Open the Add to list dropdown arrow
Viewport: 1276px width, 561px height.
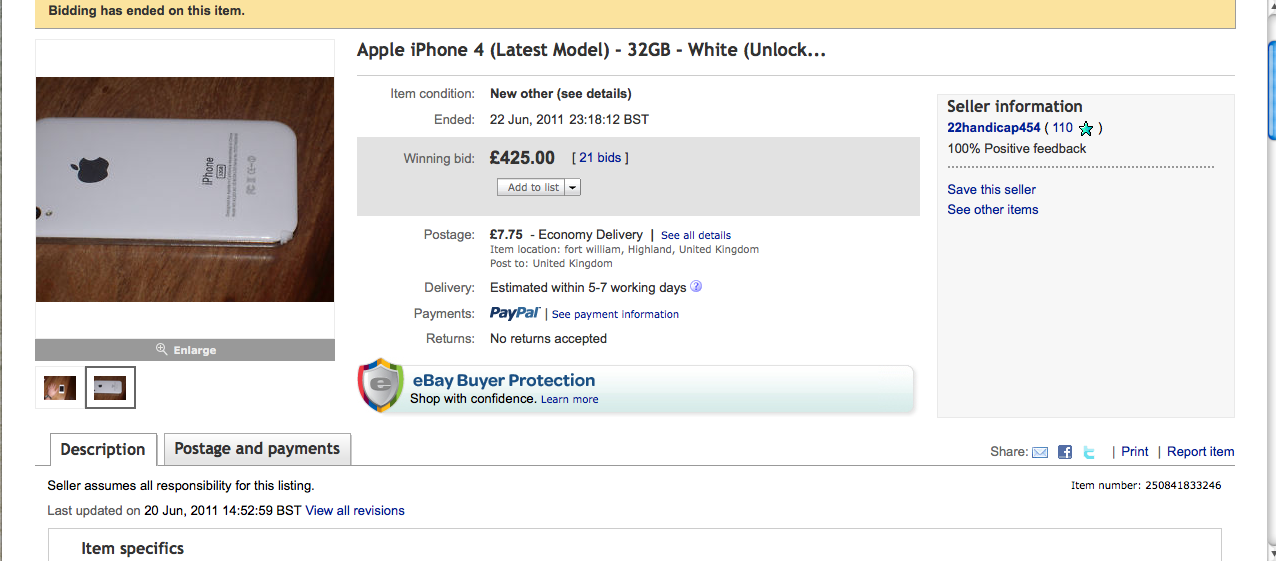pyautogui.click(x=573, y=187)
